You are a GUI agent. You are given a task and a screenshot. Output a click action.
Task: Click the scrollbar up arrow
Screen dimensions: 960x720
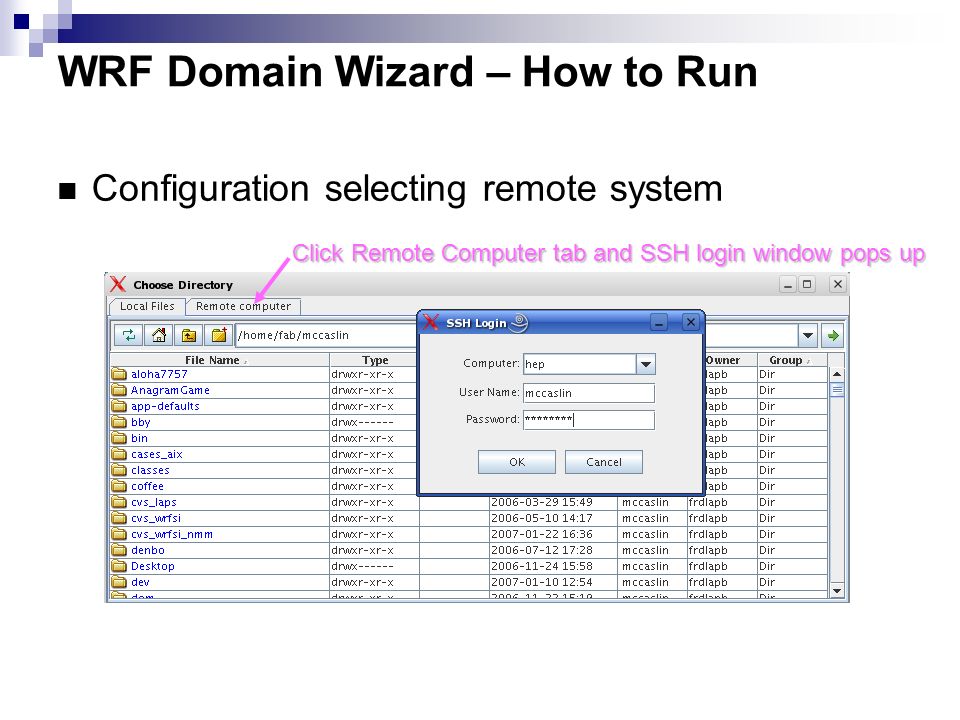[837, 374]
